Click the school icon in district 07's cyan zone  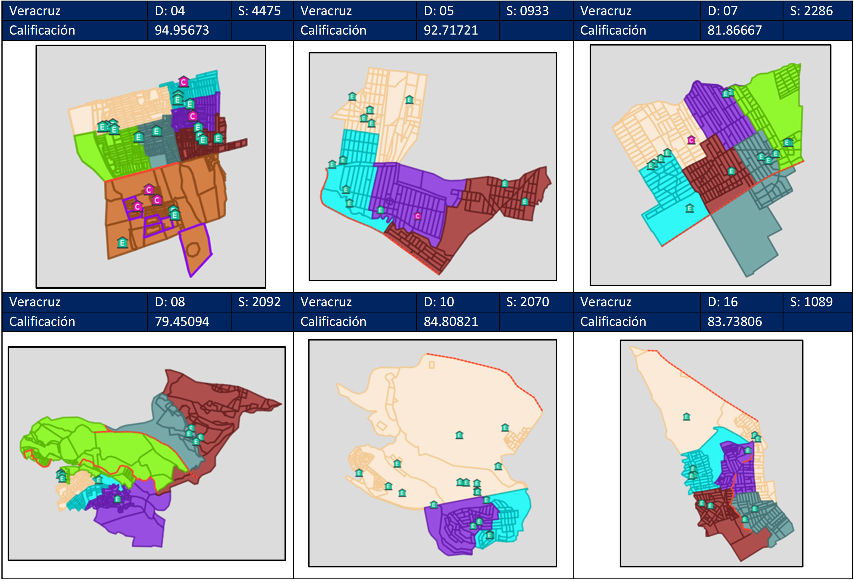(x=689, y=208)
